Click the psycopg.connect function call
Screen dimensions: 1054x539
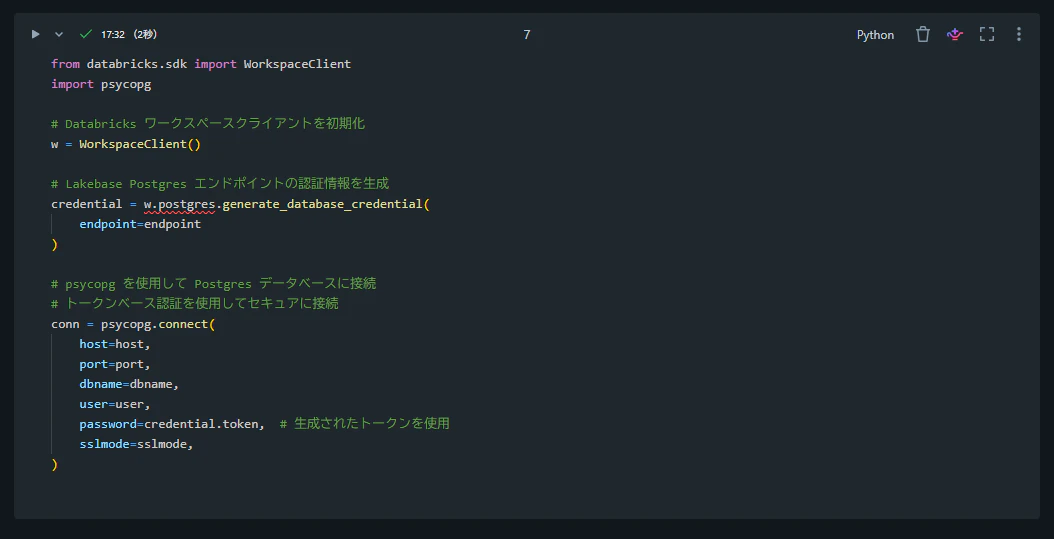pos(158,325)
